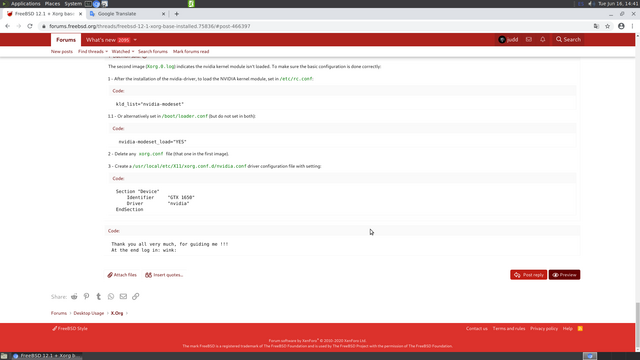Click the Insert quotes button
This screenshot has width=640, height=360.
[x=164, y=275]
